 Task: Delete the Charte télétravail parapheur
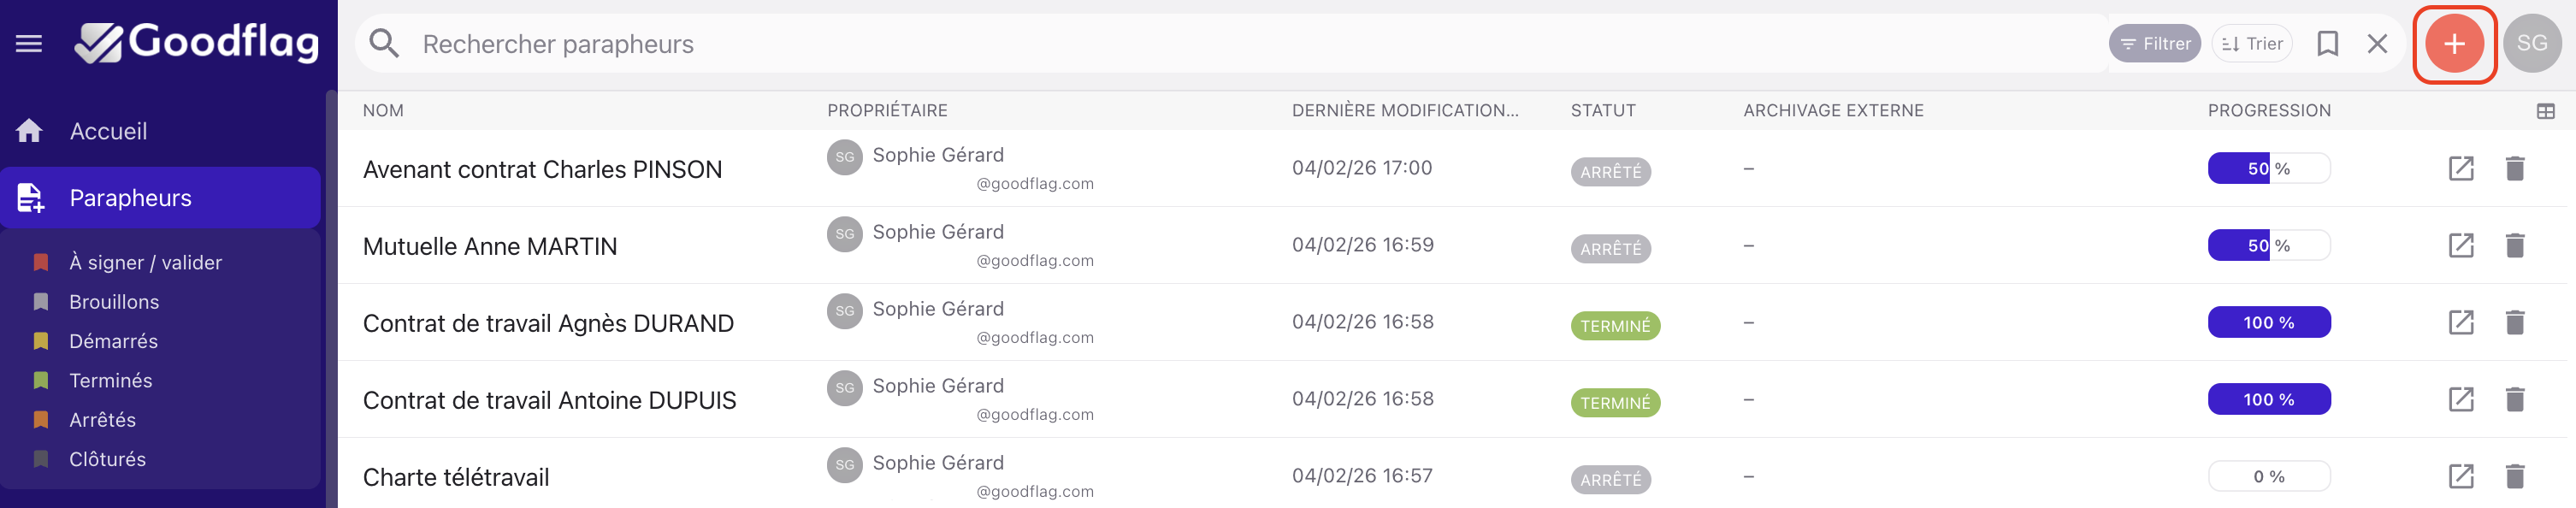tap(2514, 476)
